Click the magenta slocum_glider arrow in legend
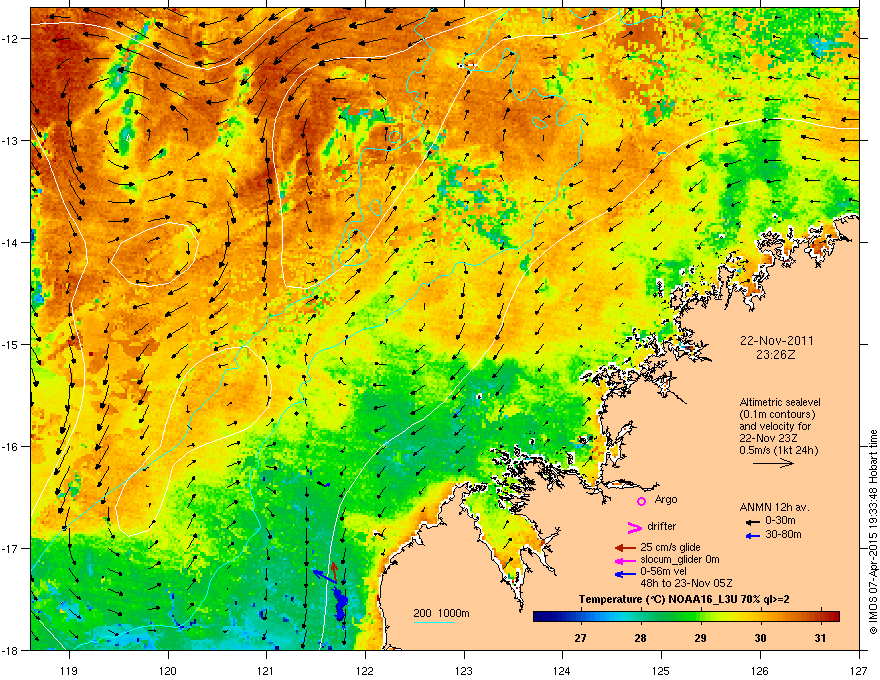The height and width of the screenshot is (680, 880). [625, 561]
